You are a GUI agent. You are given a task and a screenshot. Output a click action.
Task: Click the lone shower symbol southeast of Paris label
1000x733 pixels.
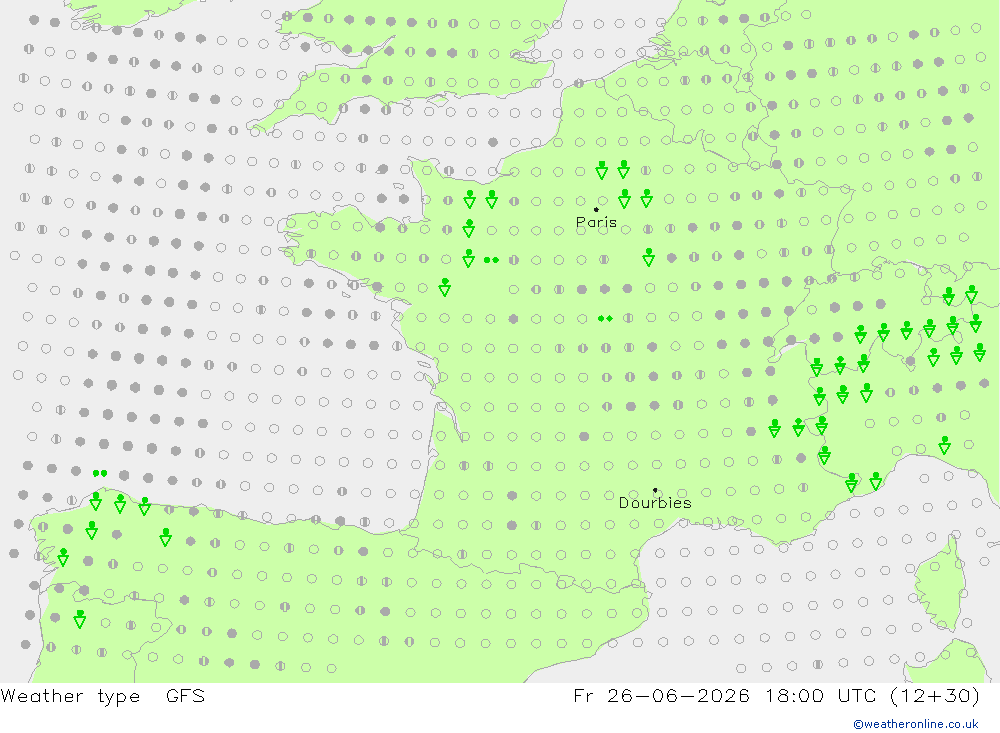point(649,258)
